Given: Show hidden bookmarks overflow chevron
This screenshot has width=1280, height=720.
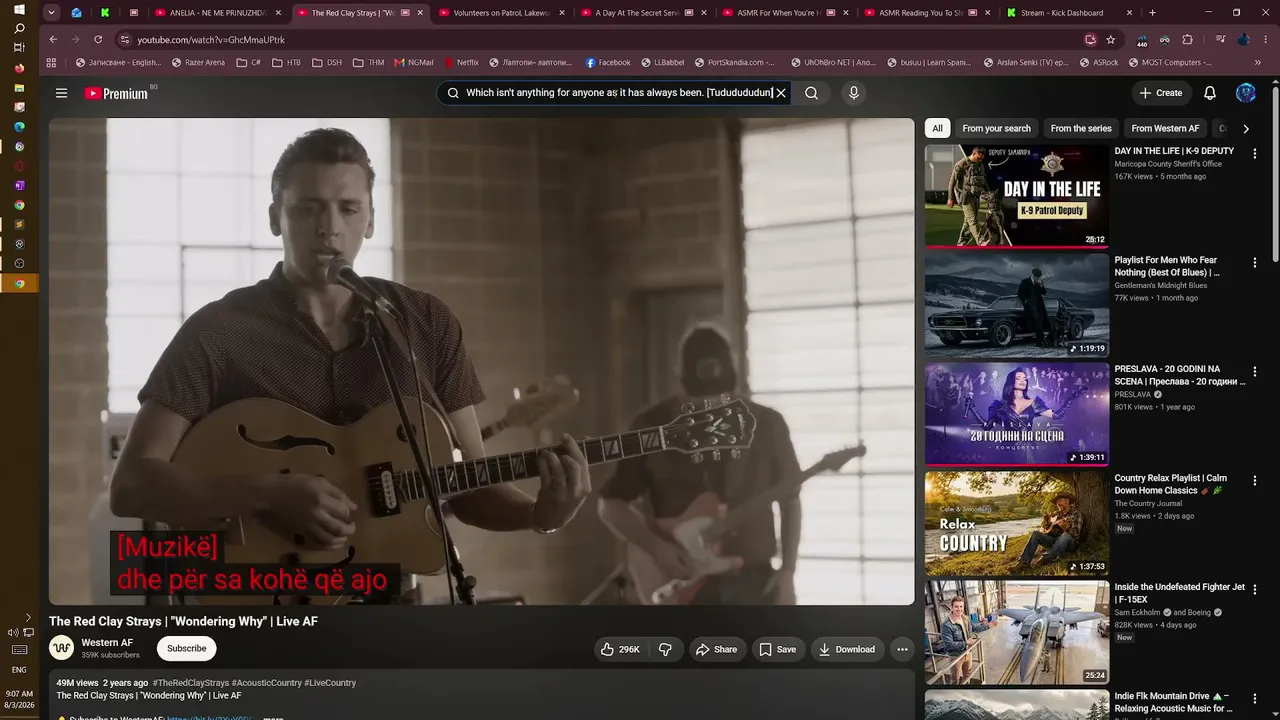Looking at the screenshot, I should pos(1257,62).
